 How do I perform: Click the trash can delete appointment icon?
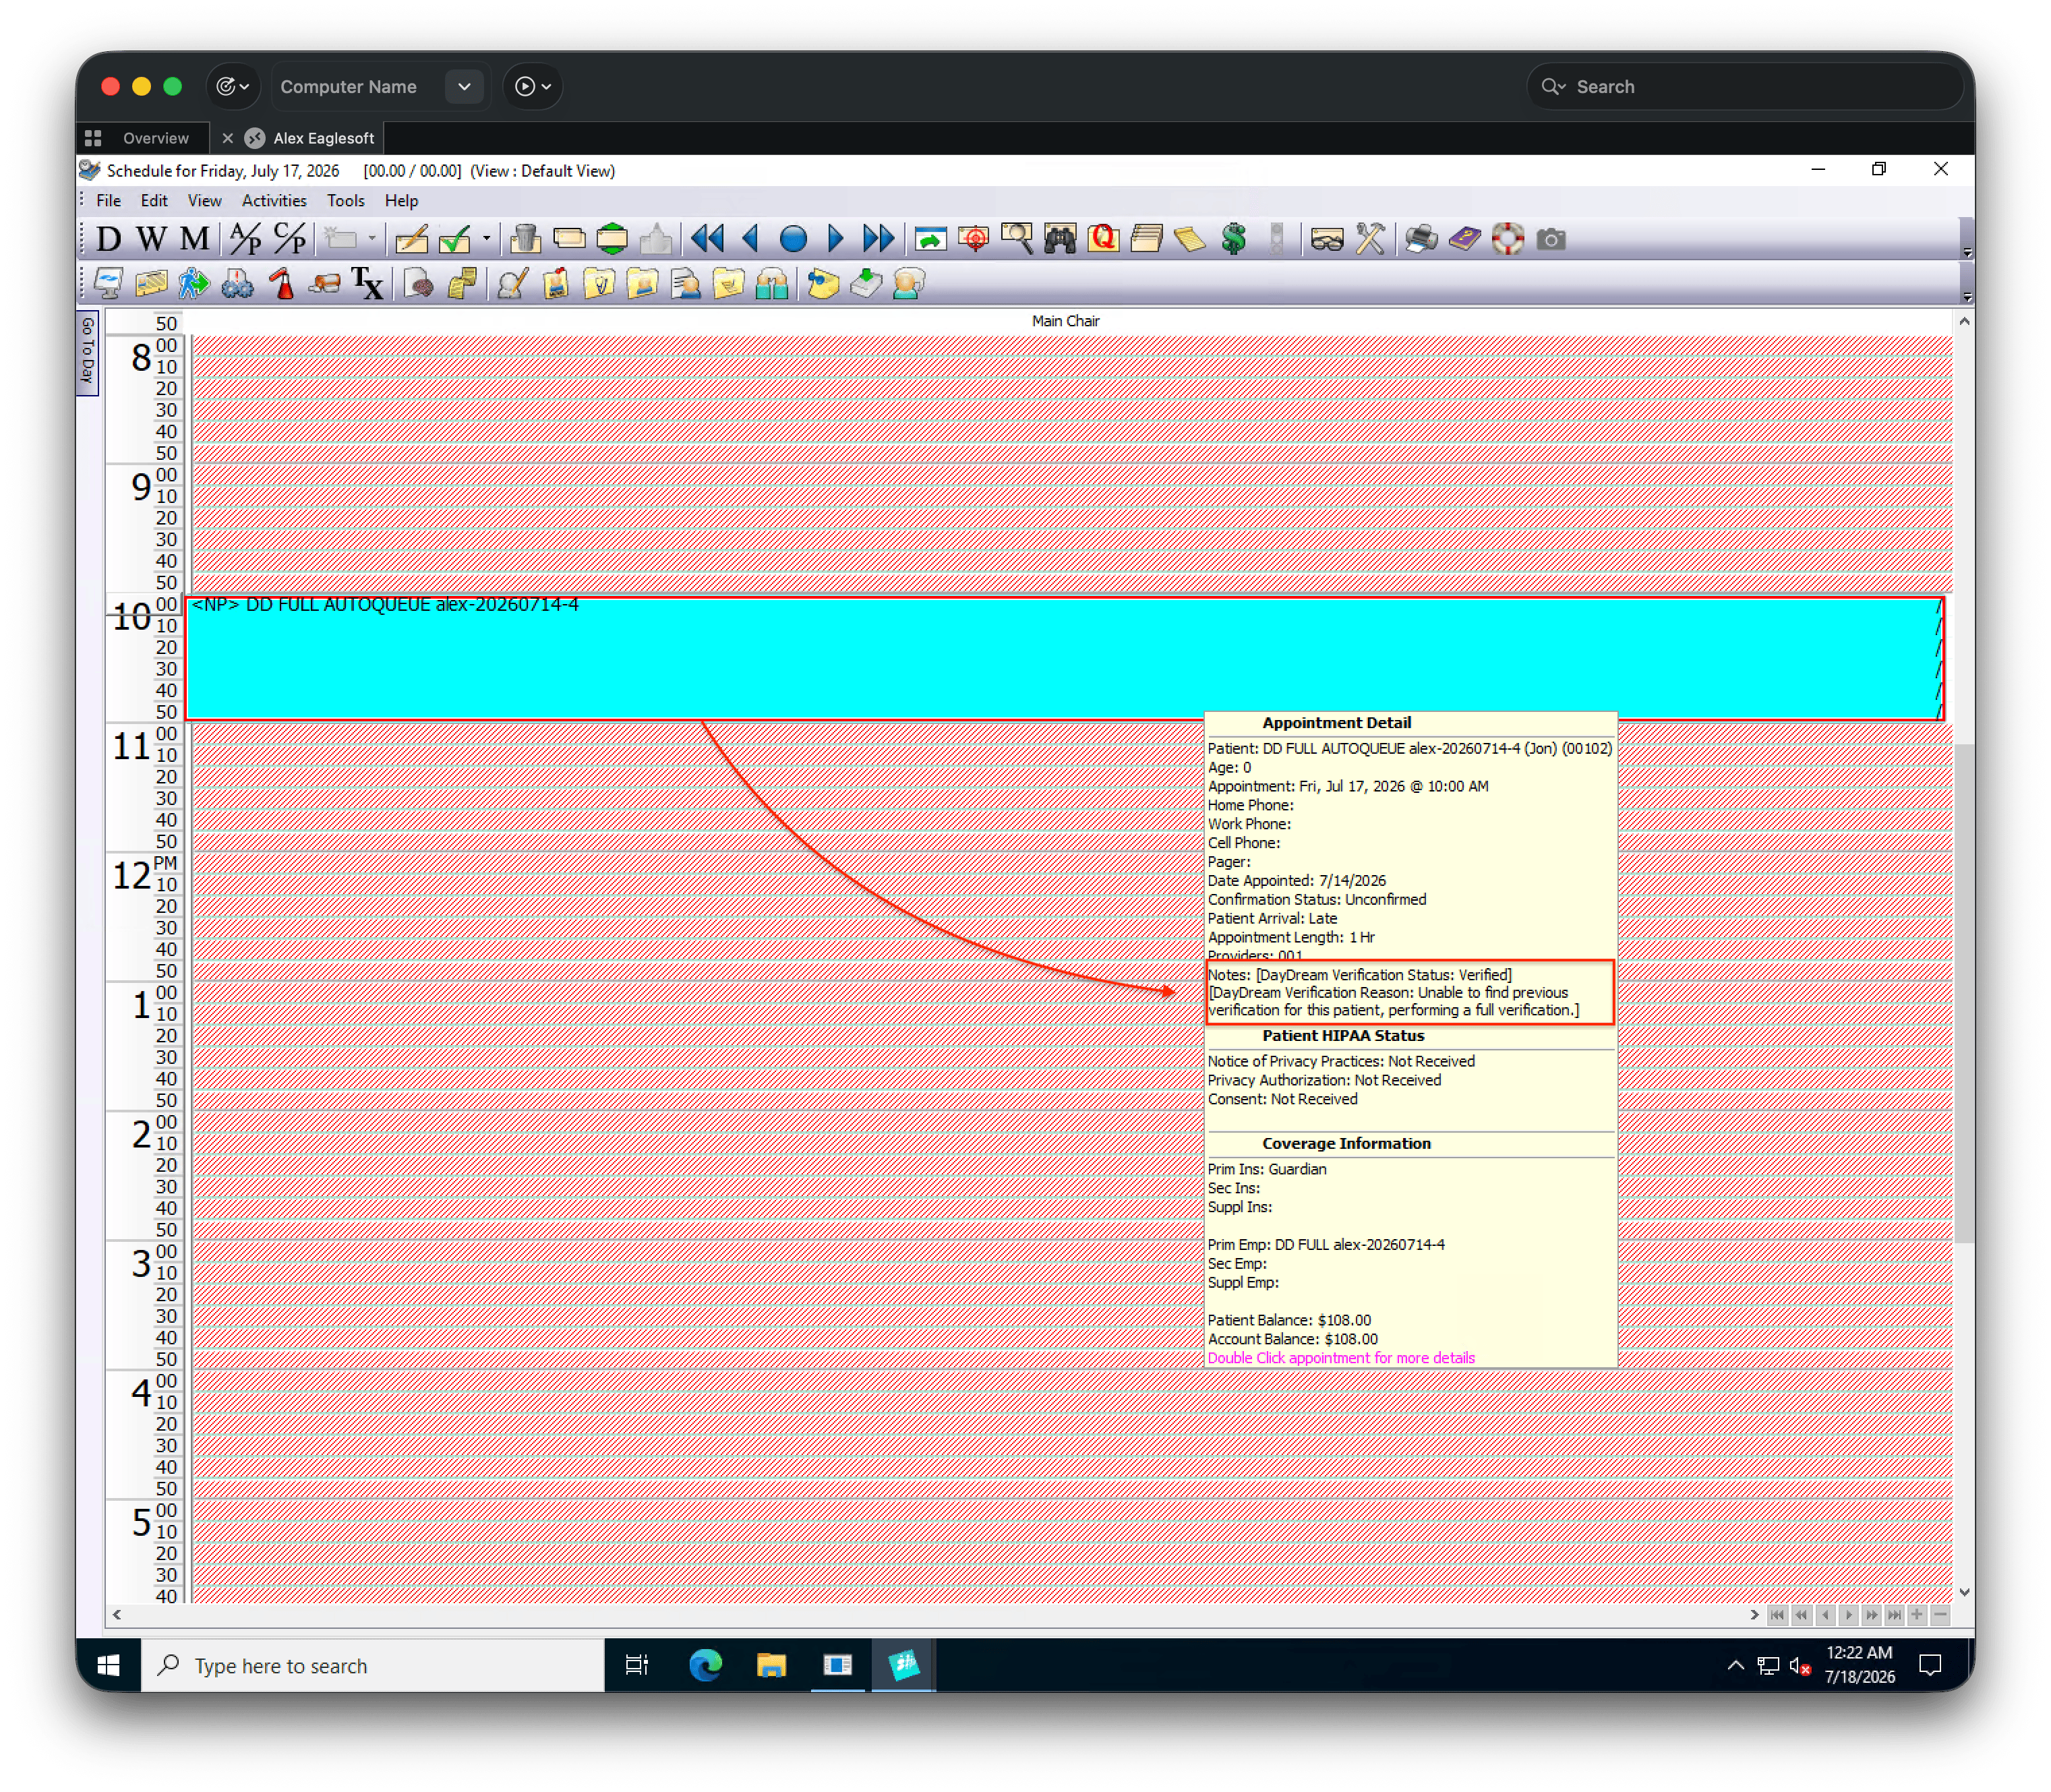[x=525, y=240]
